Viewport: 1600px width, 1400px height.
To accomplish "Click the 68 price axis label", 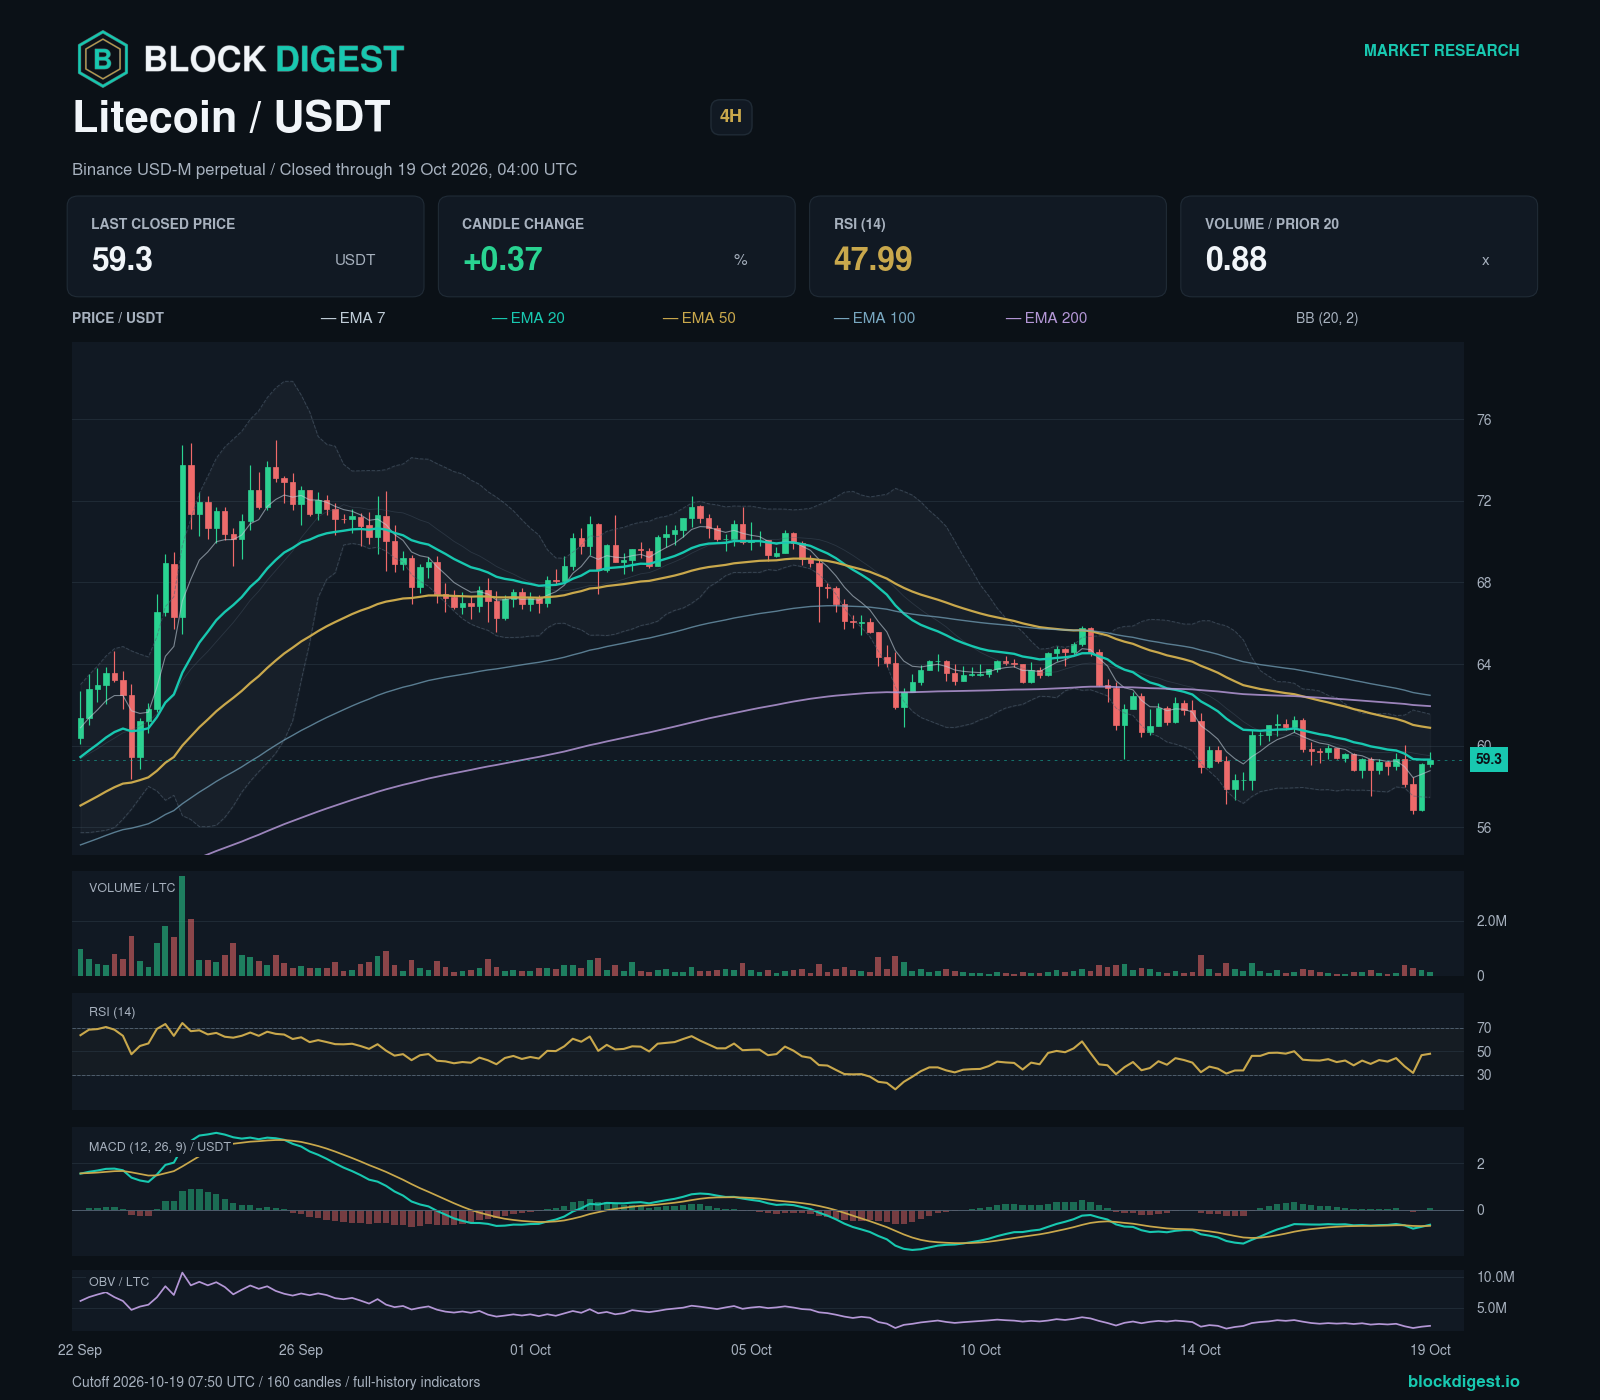I will coord(1484,583).
